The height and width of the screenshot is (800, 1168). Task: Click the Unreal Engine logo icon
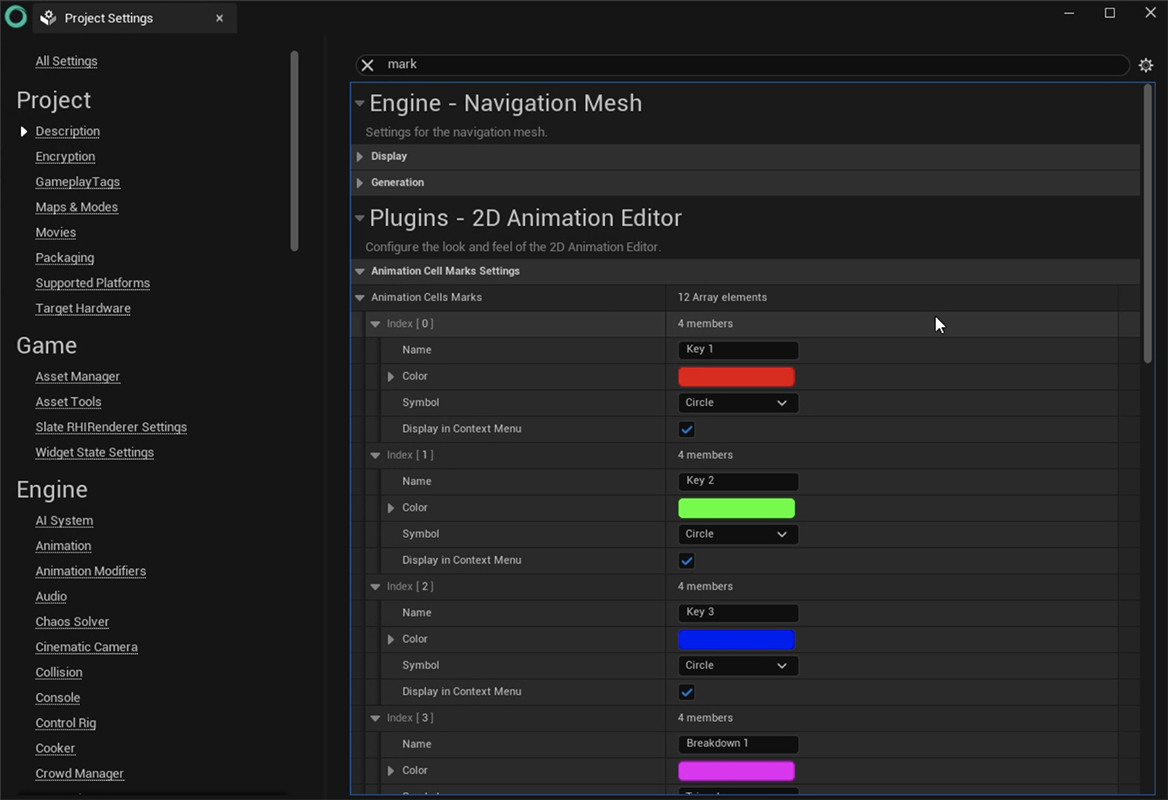tap(15, 16)
